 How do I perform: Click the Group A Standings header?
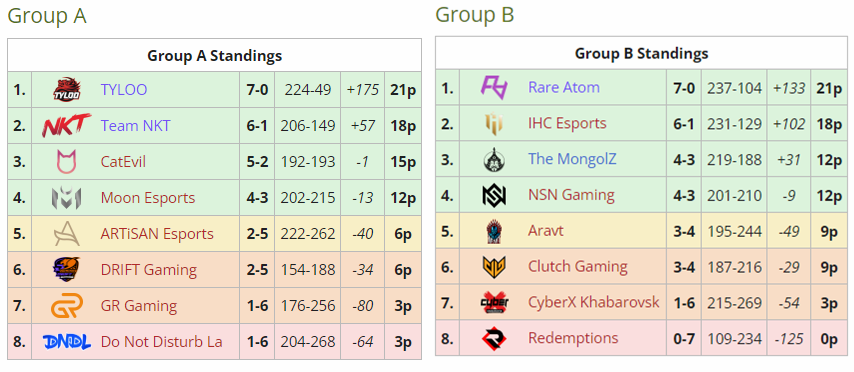[215, 56]
